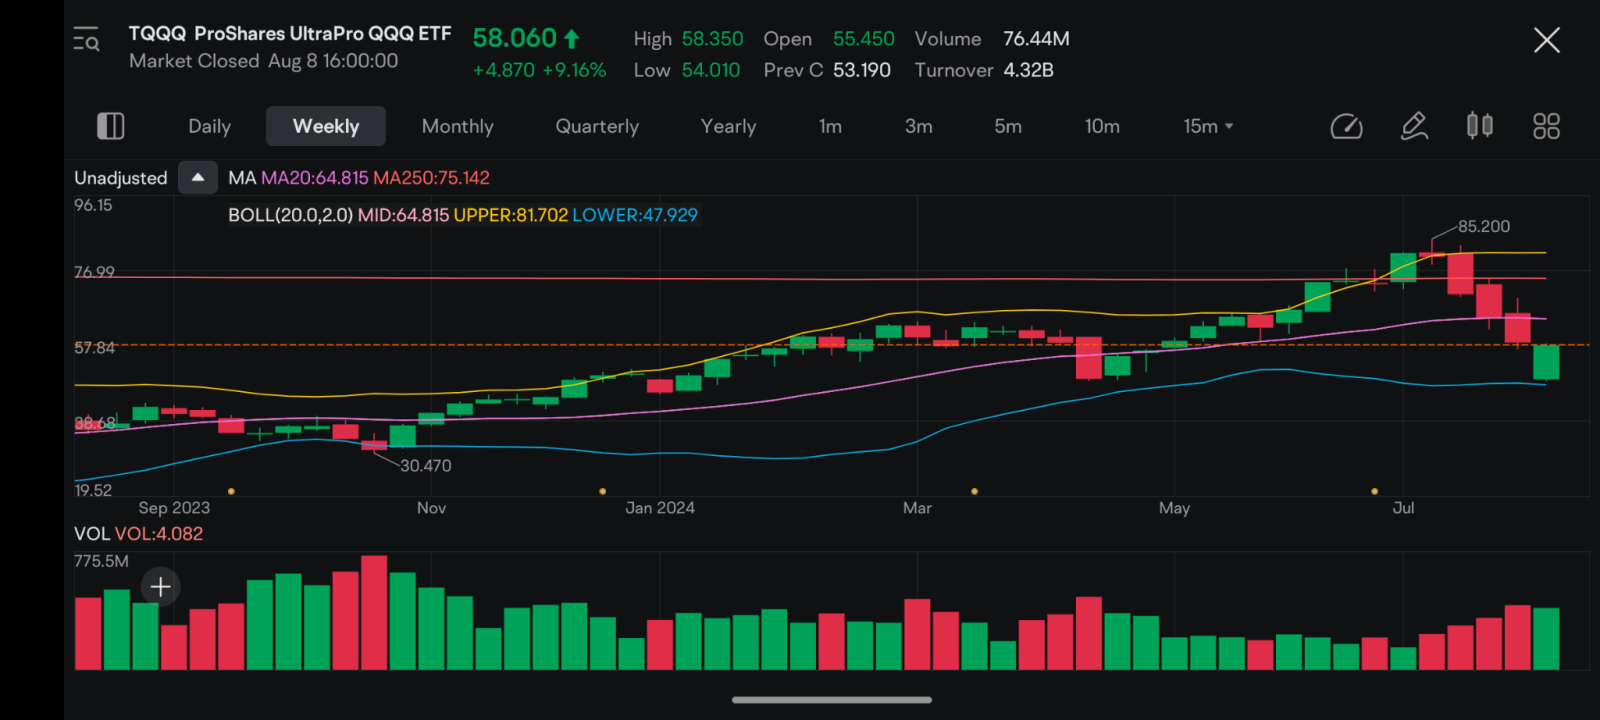Select the Weekly timeframe tab
1600x720 pixels.
pyautogui.click(x=326, y=126)
